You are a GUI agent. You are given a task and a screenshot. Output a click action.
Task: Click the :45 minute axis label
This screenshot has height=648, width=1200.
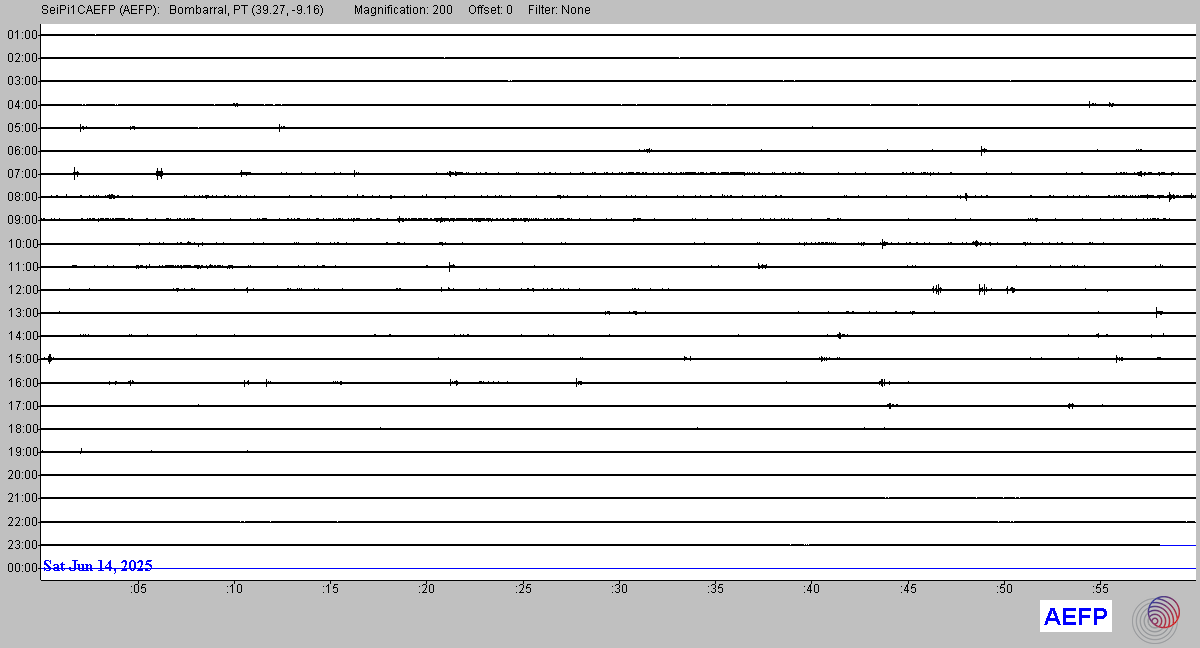[x=908, y=589]
